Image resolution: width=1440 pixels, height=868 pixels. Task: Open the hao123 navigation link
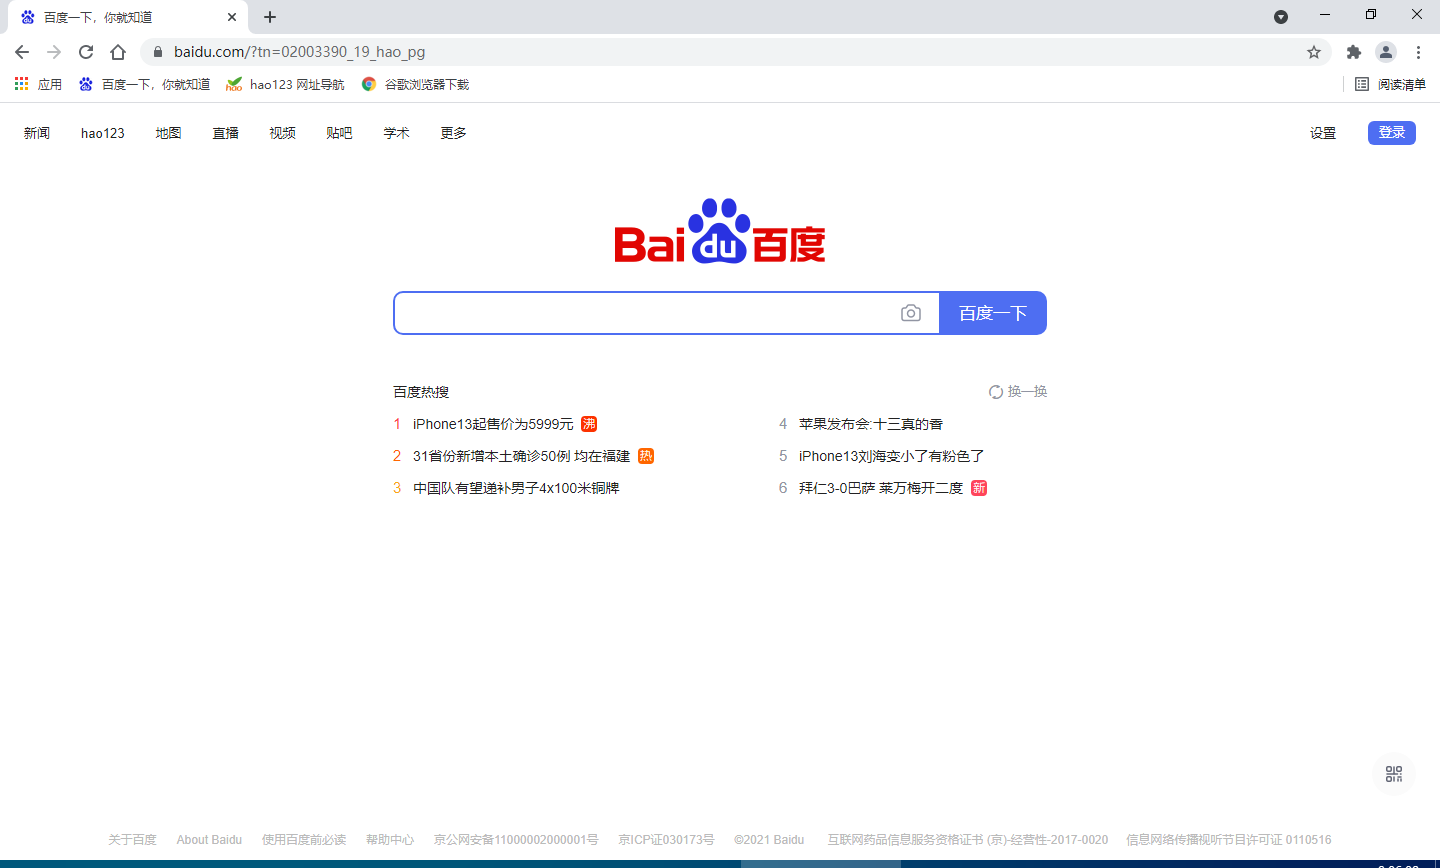103,133
